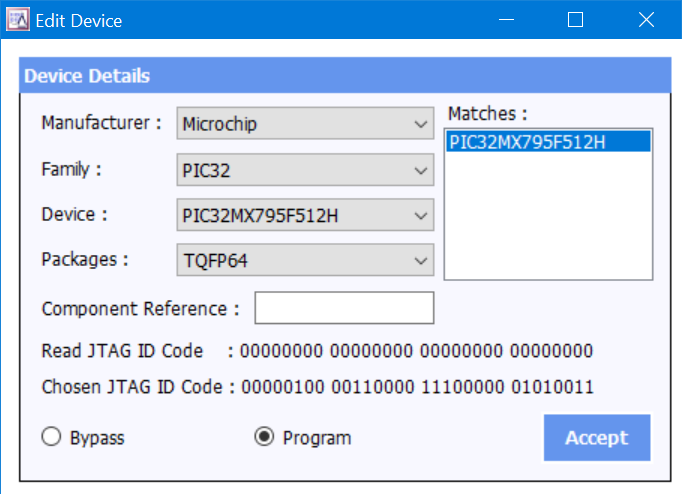Expand the Packages dropdown showing TQFP64
This screenshot has width=682, height=494.
coord(305,261)
